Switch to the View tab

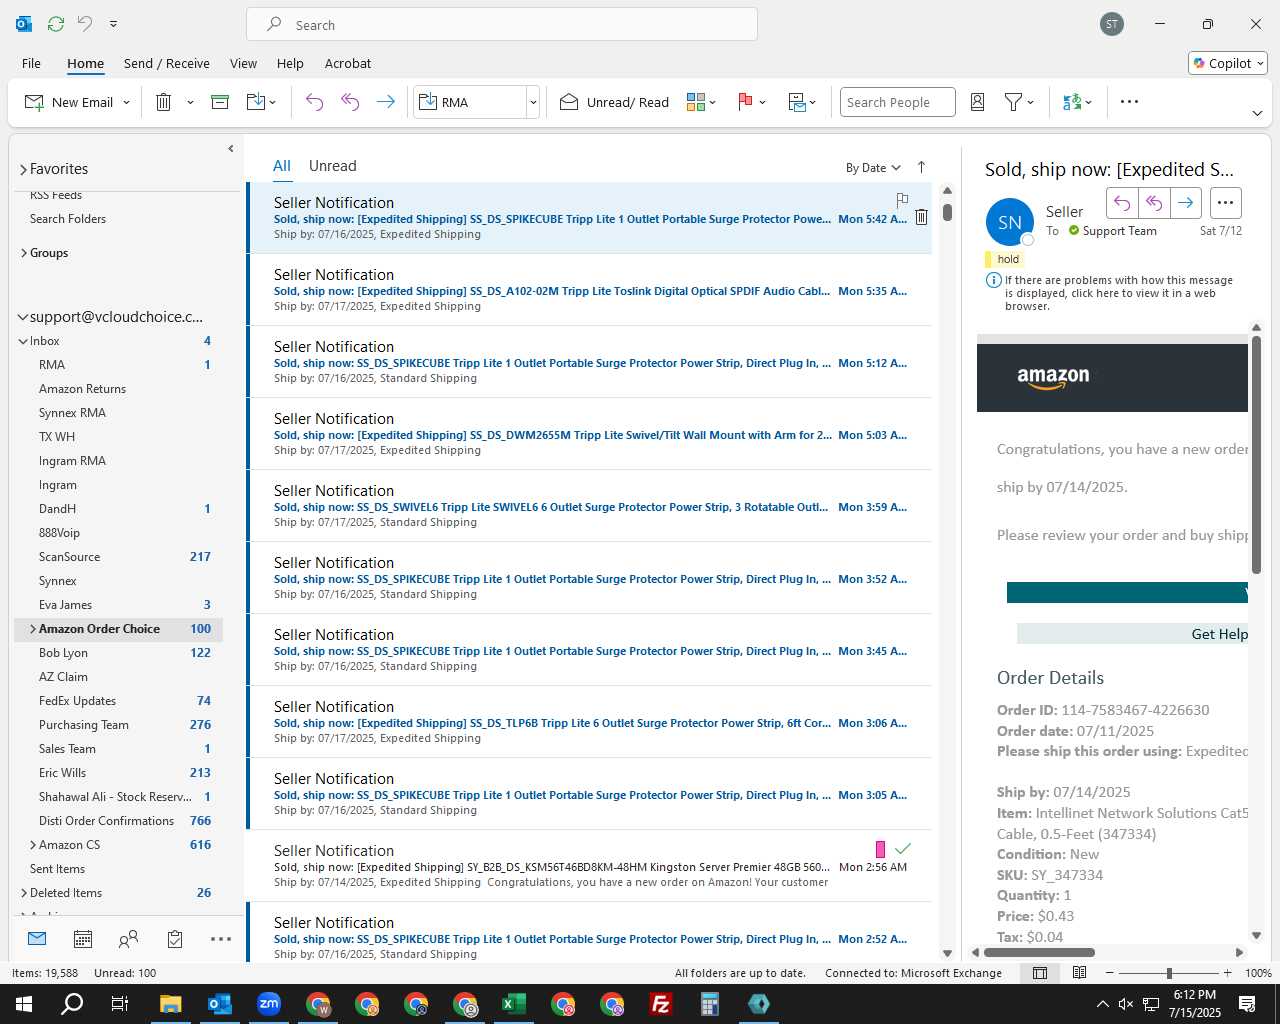[243, 63]
